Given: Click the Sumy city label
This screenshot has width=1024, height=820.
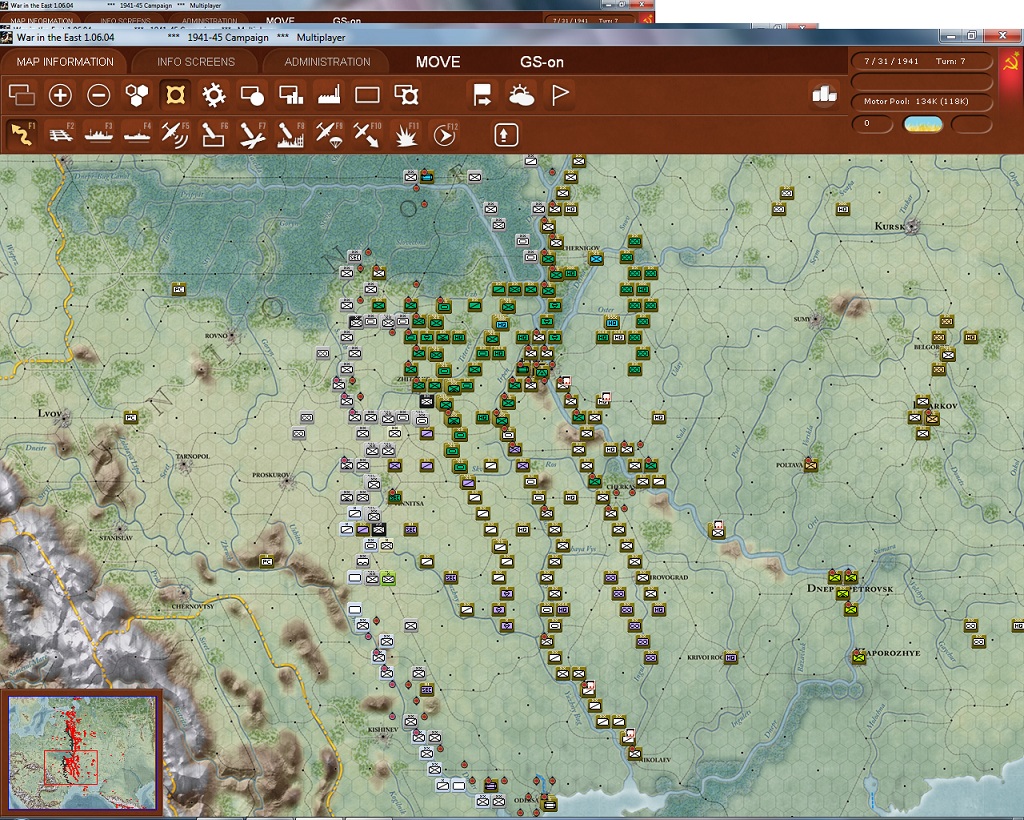Looking at the screenshot, I should [802, 319].
